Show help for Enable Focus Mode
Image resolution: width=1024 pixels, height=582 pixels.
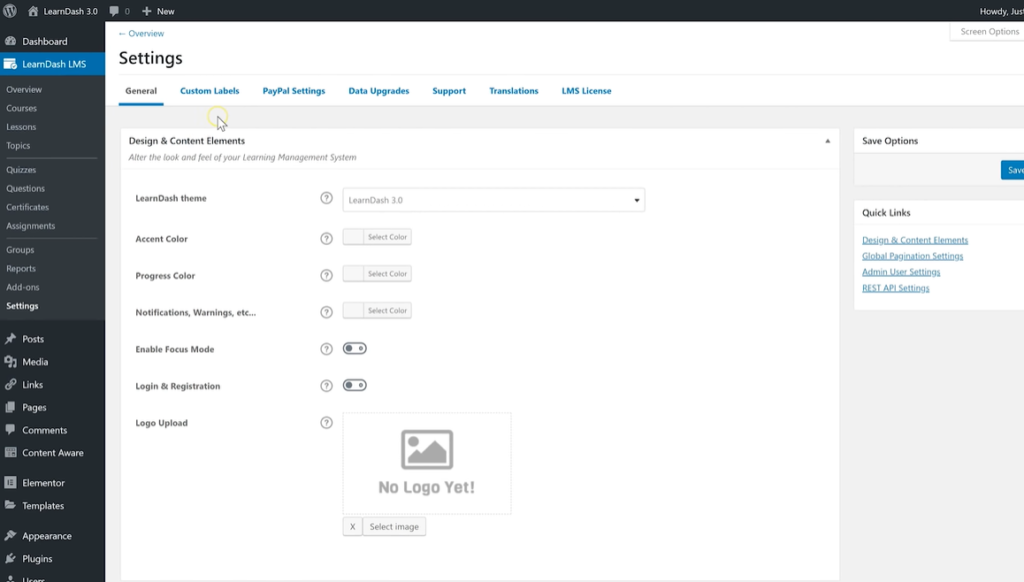[327, 349]
